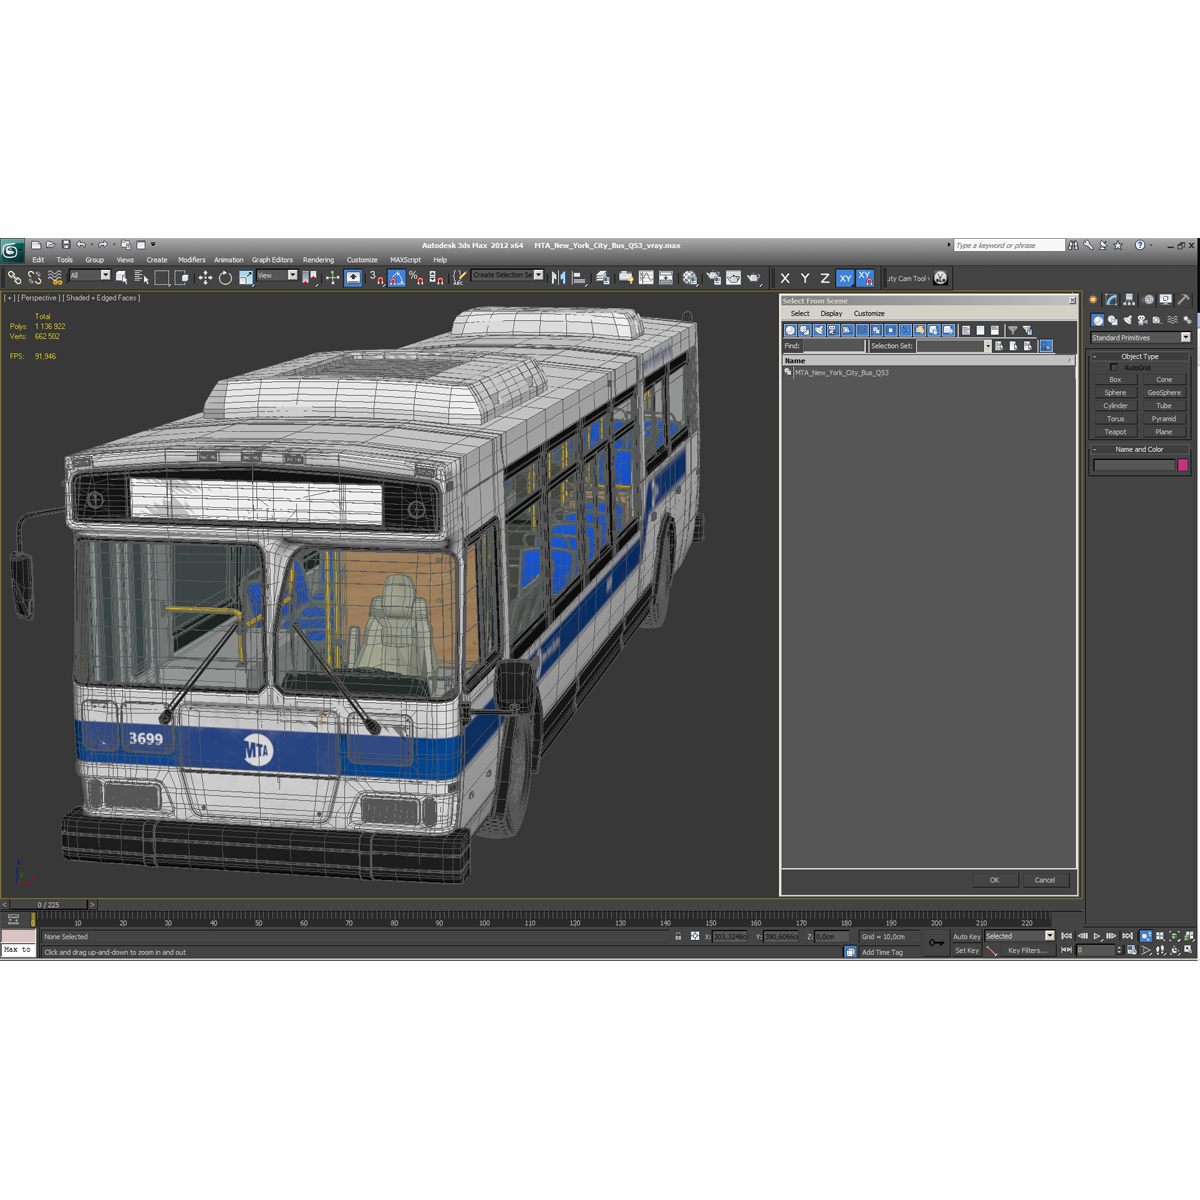This screenshot has height=1200, width=1200.
Task: Select the Select and Move tool
Action: coord(206,278)
